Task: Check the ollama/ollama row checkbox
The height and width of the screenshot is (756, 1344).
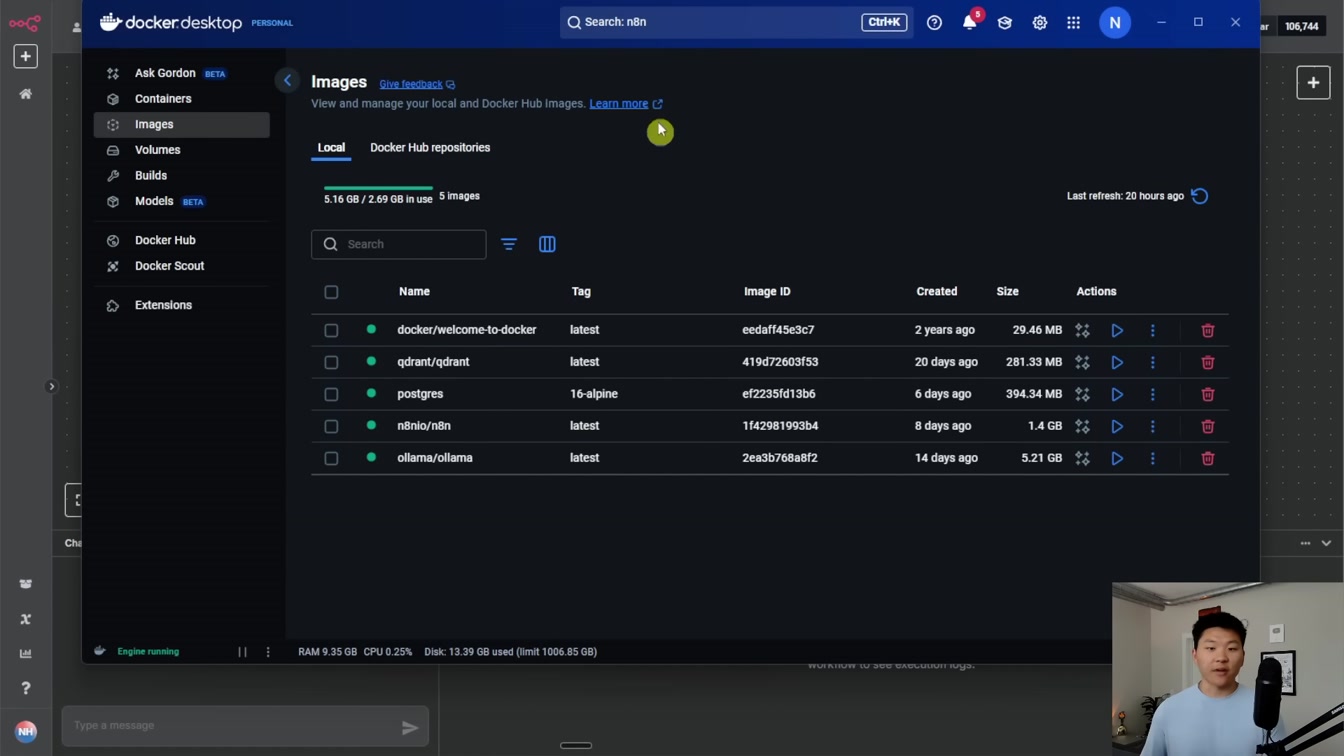Action: (x=331, y=458)
